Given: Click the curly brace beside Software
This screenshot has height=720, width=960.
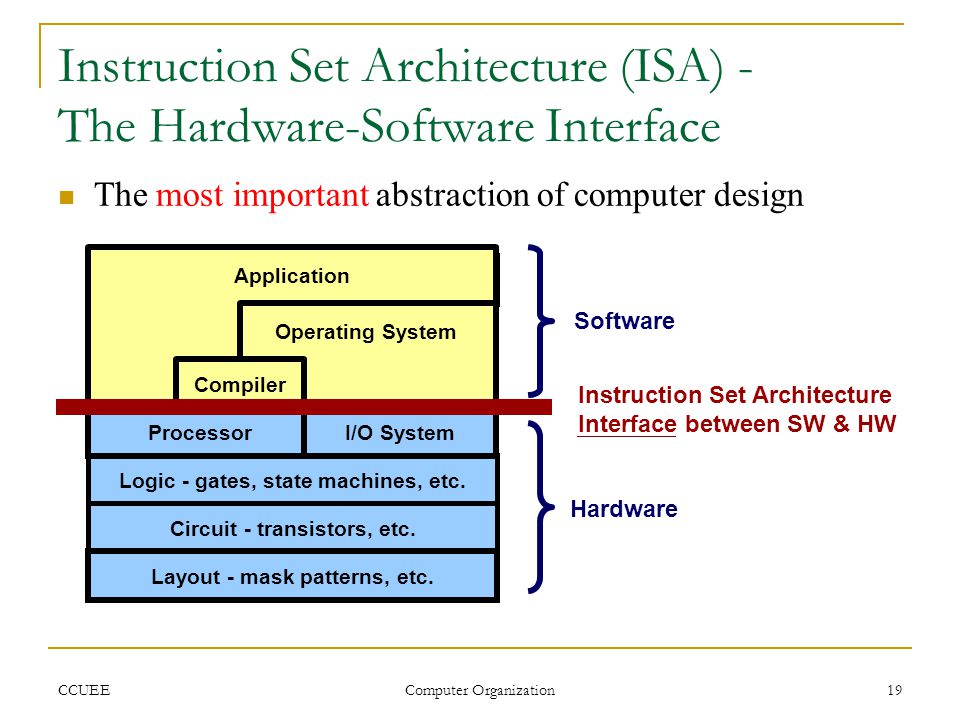Looking at the screenshot, I should 541,320.
